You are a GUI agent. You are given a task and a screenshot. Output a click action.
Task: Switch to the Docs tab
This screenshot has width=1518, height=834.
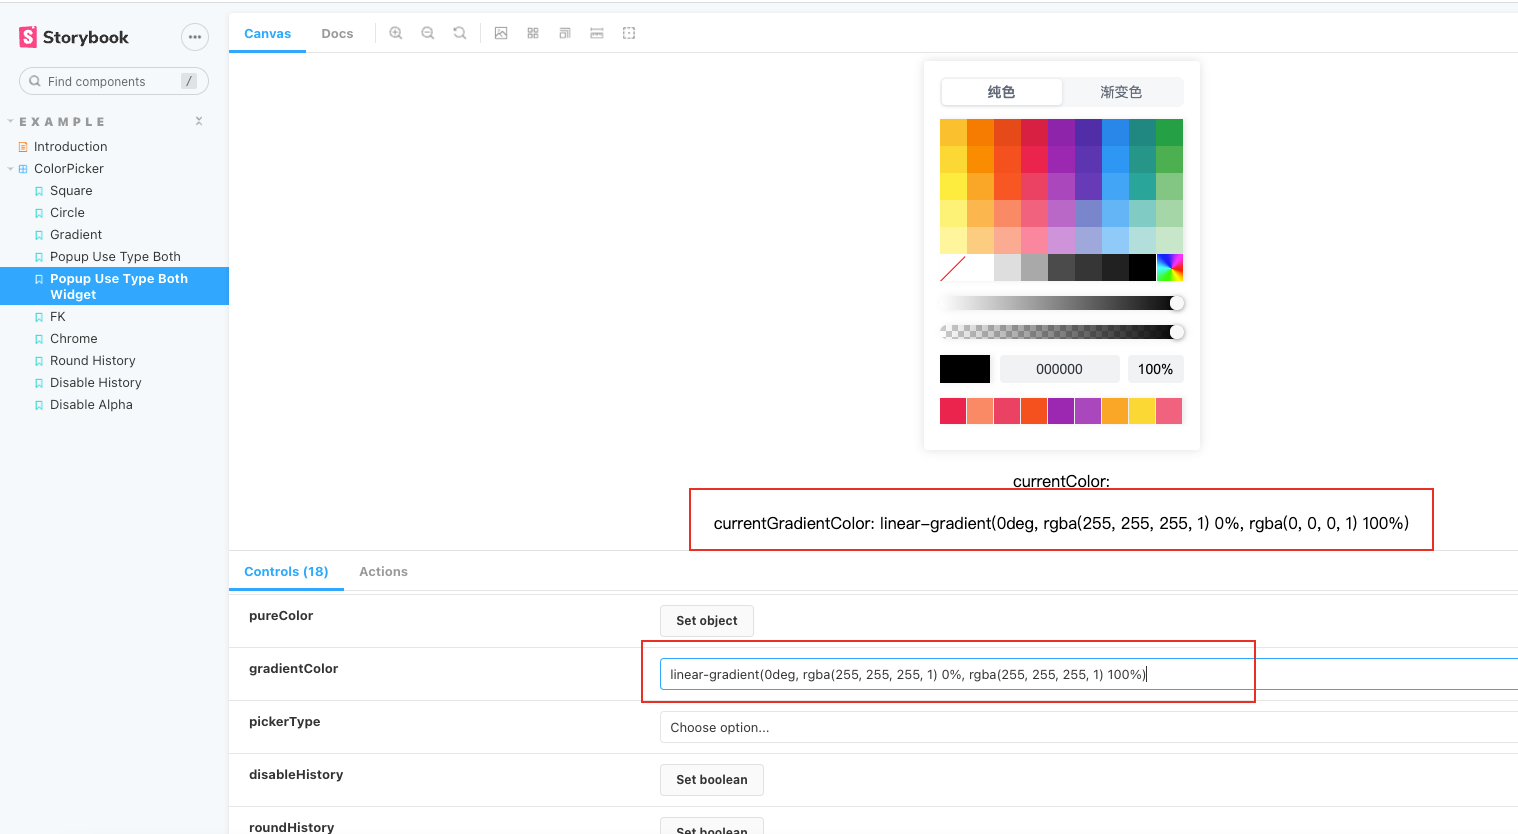click(x=337, y=33)
